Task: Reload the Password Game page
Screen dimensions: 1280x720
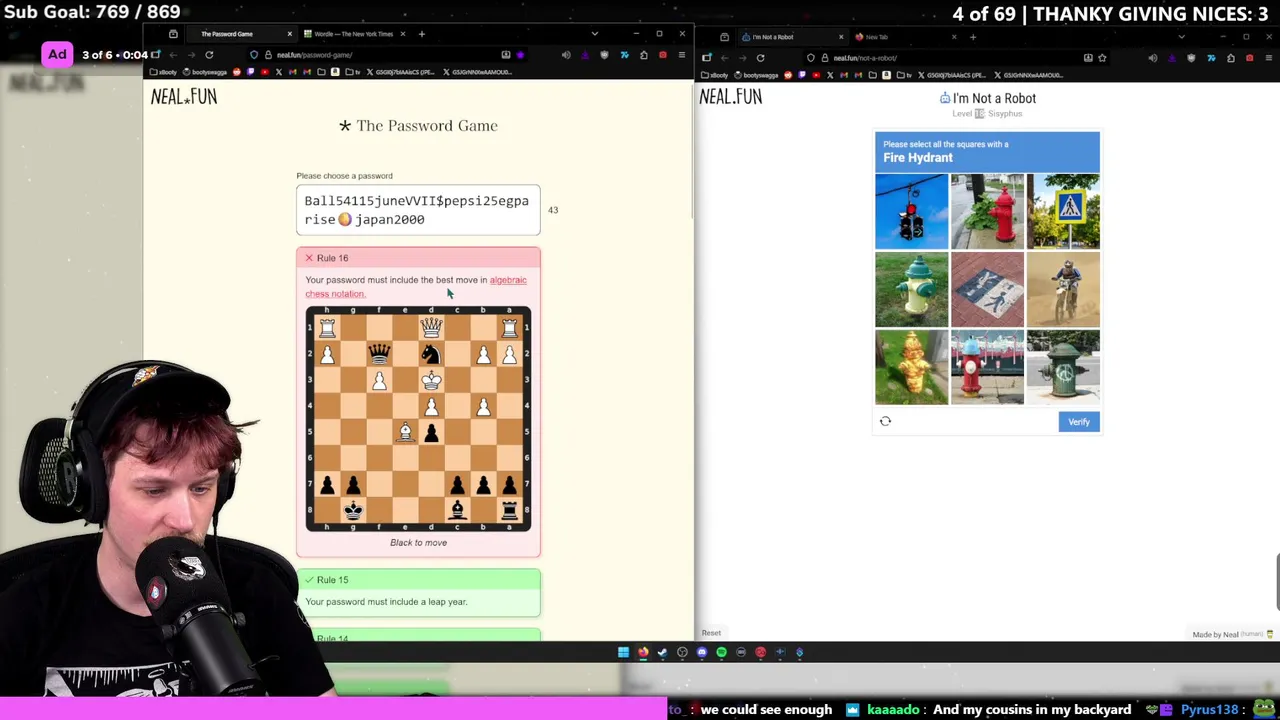Action: (x=209, y=55)
